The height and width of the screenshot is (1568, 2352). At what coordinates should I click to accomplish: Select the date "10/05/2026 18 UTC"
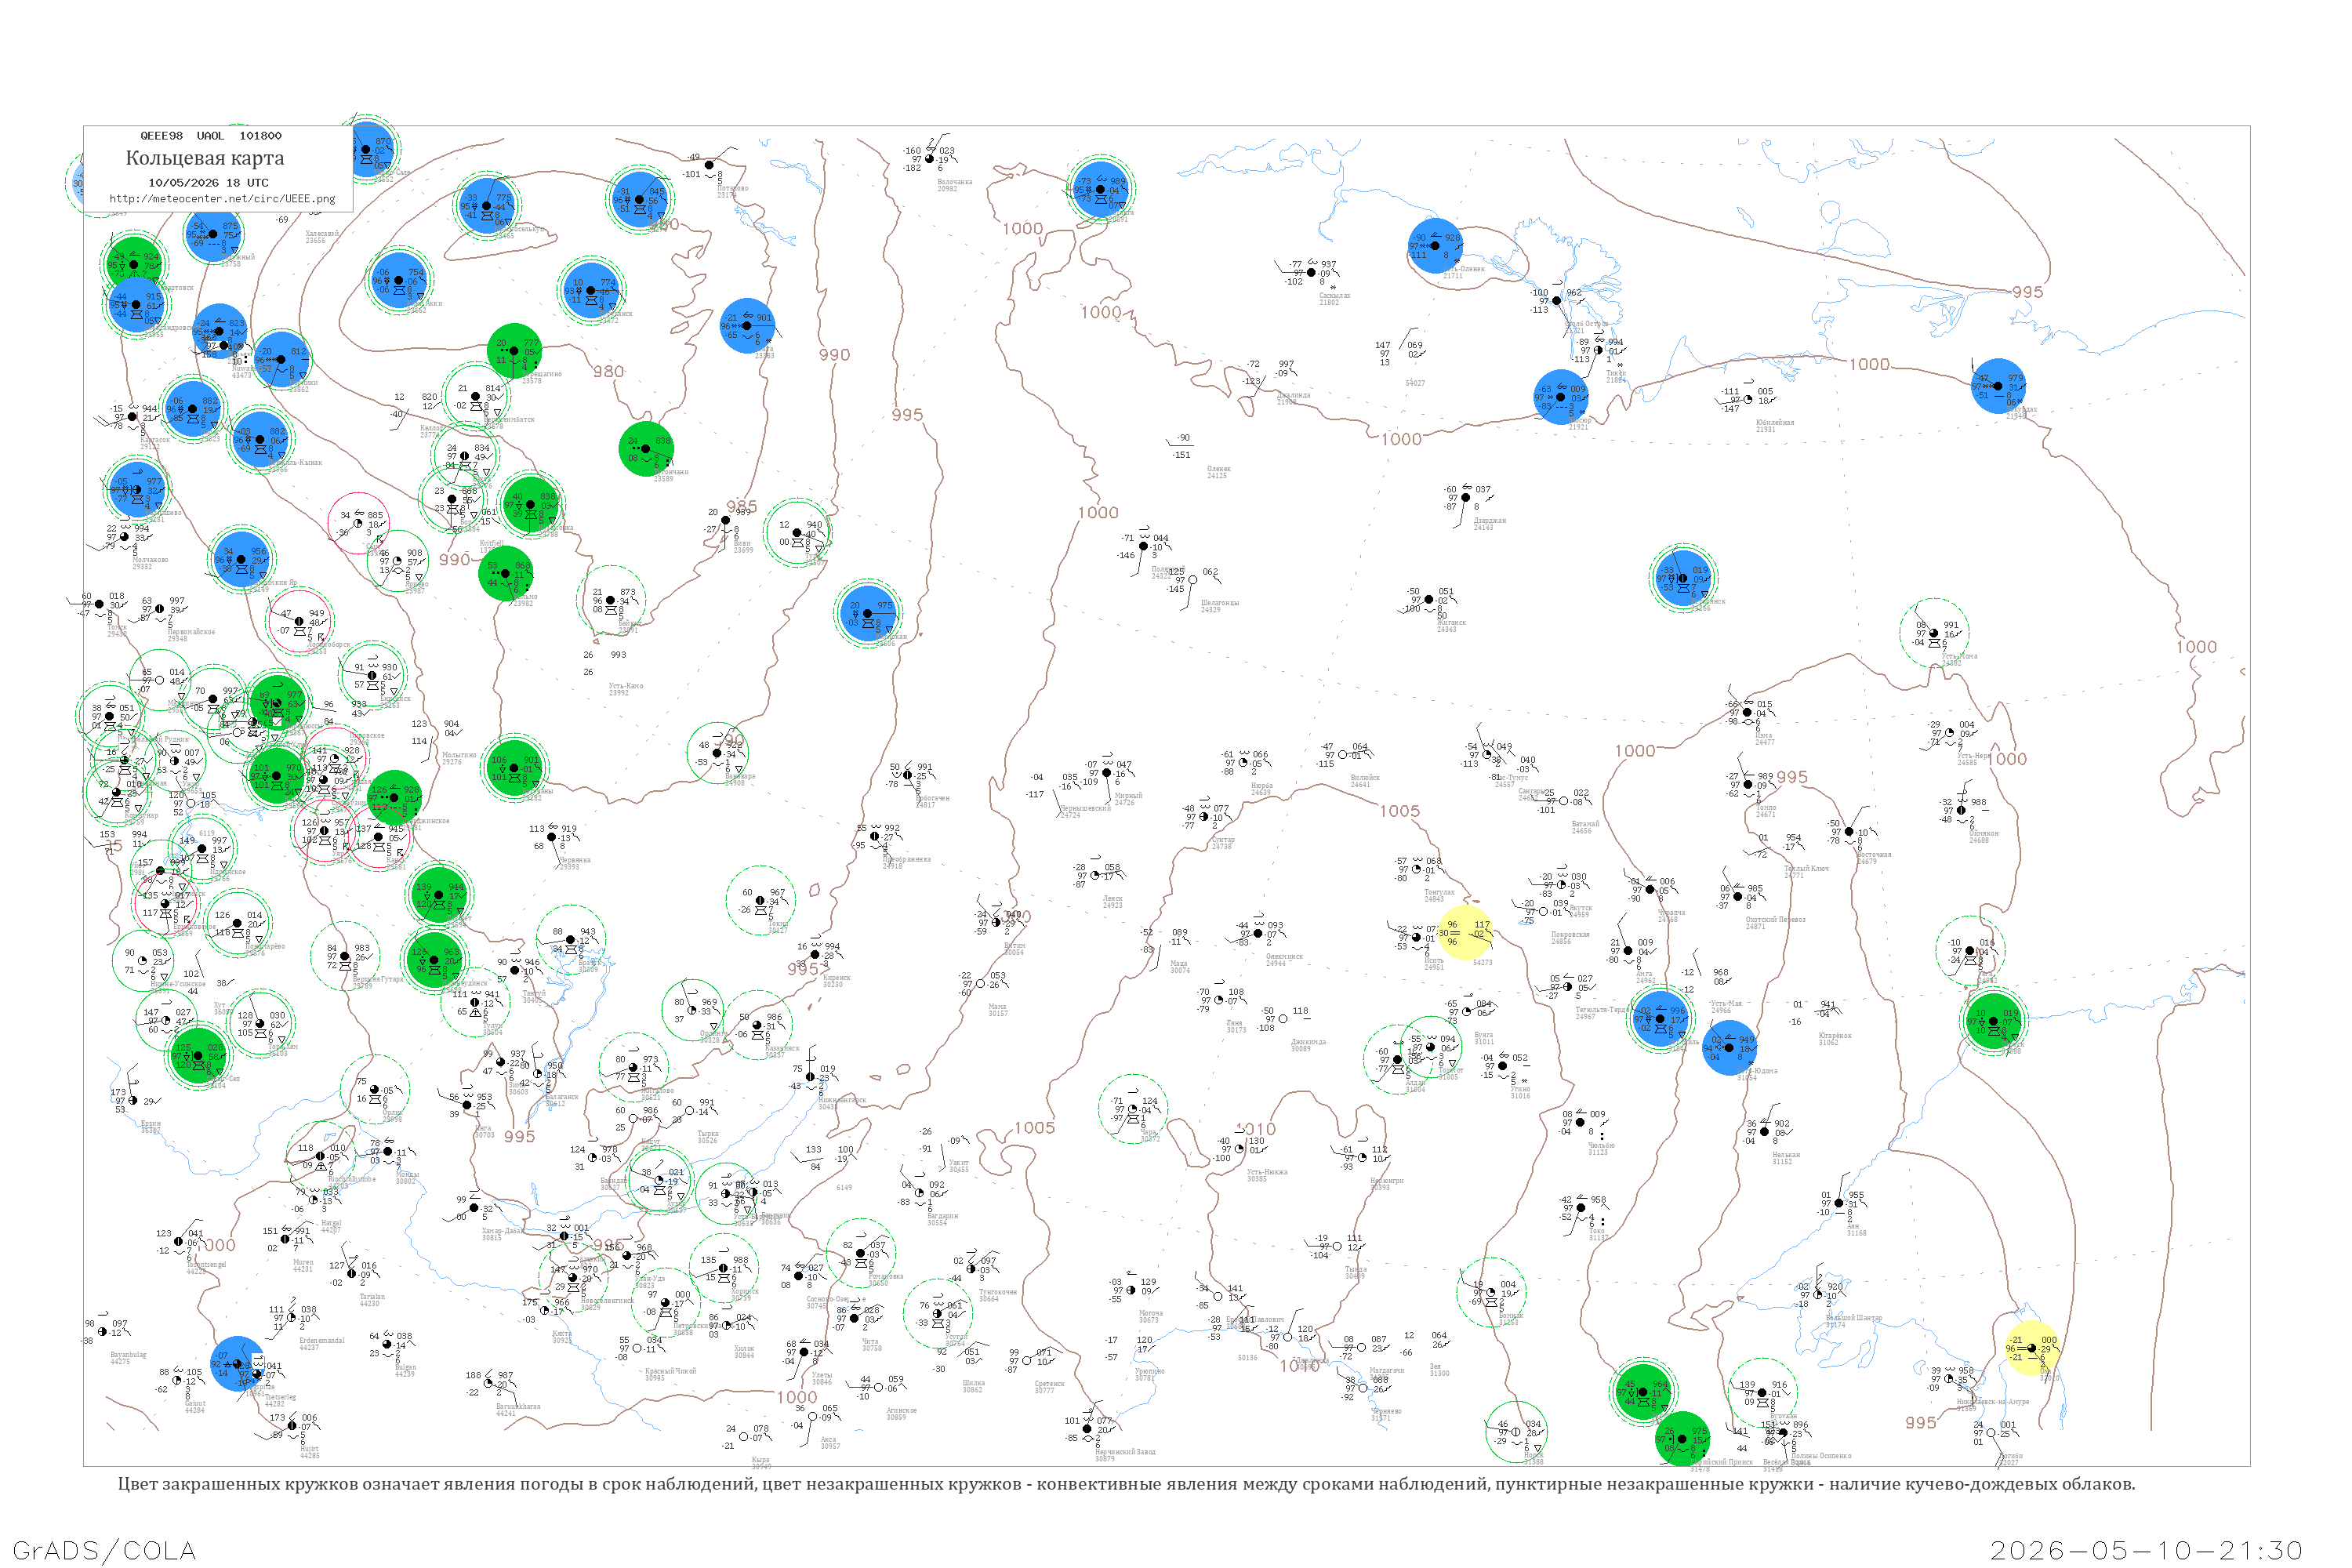click(x=208, y=183)
